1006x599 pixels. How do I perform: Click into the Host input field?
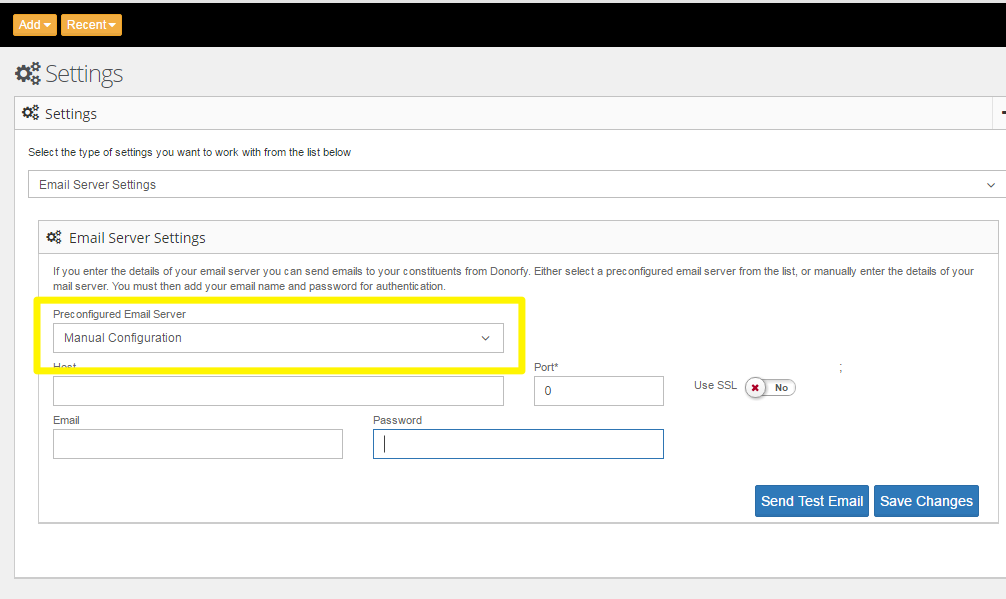click(x=278, y=391)
